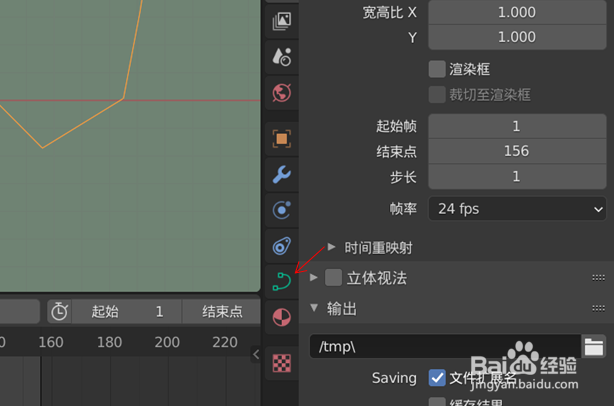
Task: Collapse the 输出 panel
Action: (314, 308)
